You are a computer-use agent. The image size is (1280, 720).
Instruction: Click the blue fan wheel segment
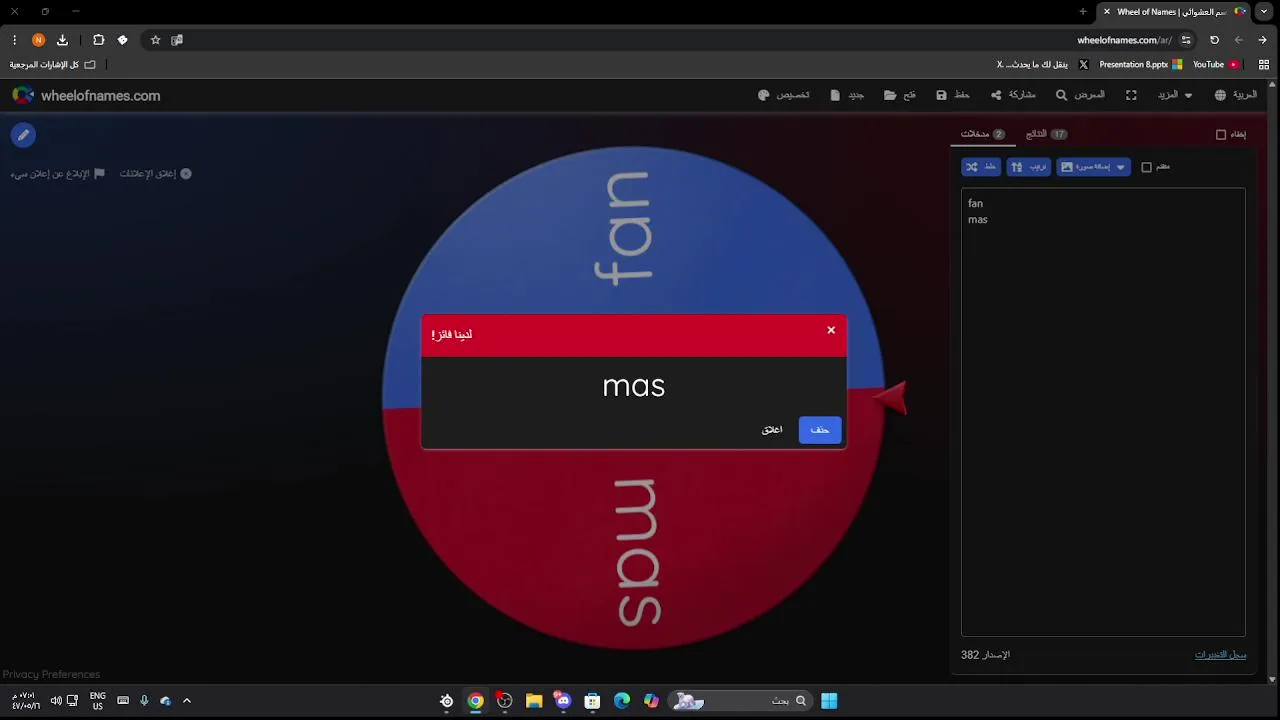(x=634, y=232)
